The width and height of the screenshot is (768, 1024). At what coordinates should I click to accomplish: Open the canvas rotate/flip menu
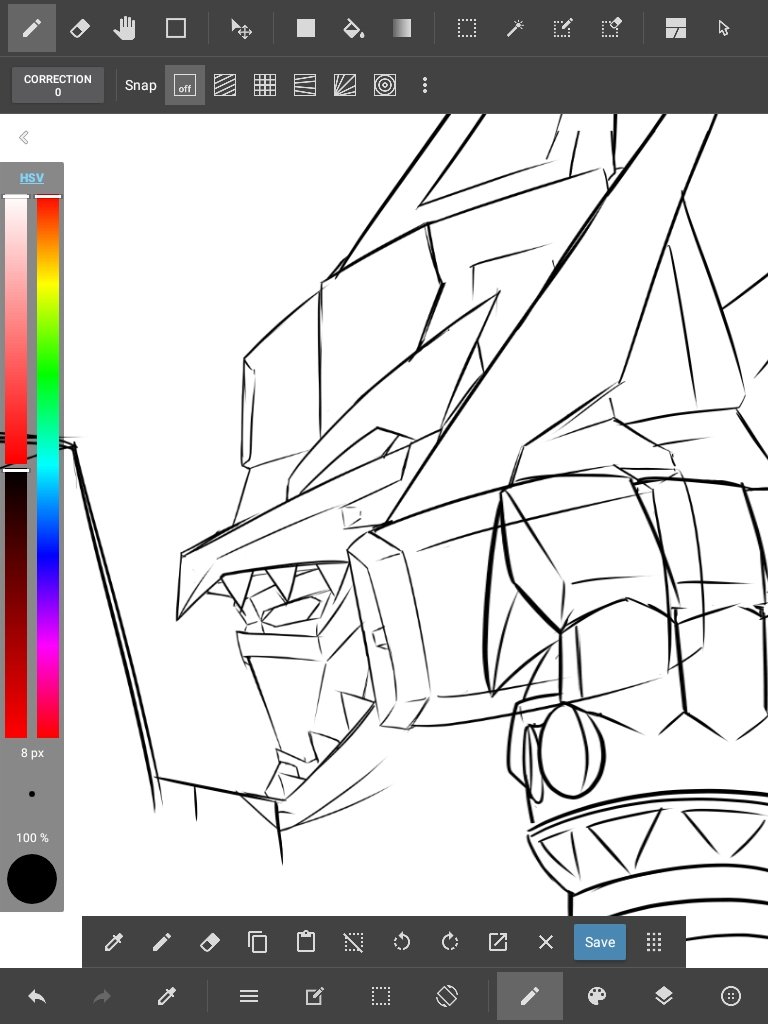[x=447, y=996]
